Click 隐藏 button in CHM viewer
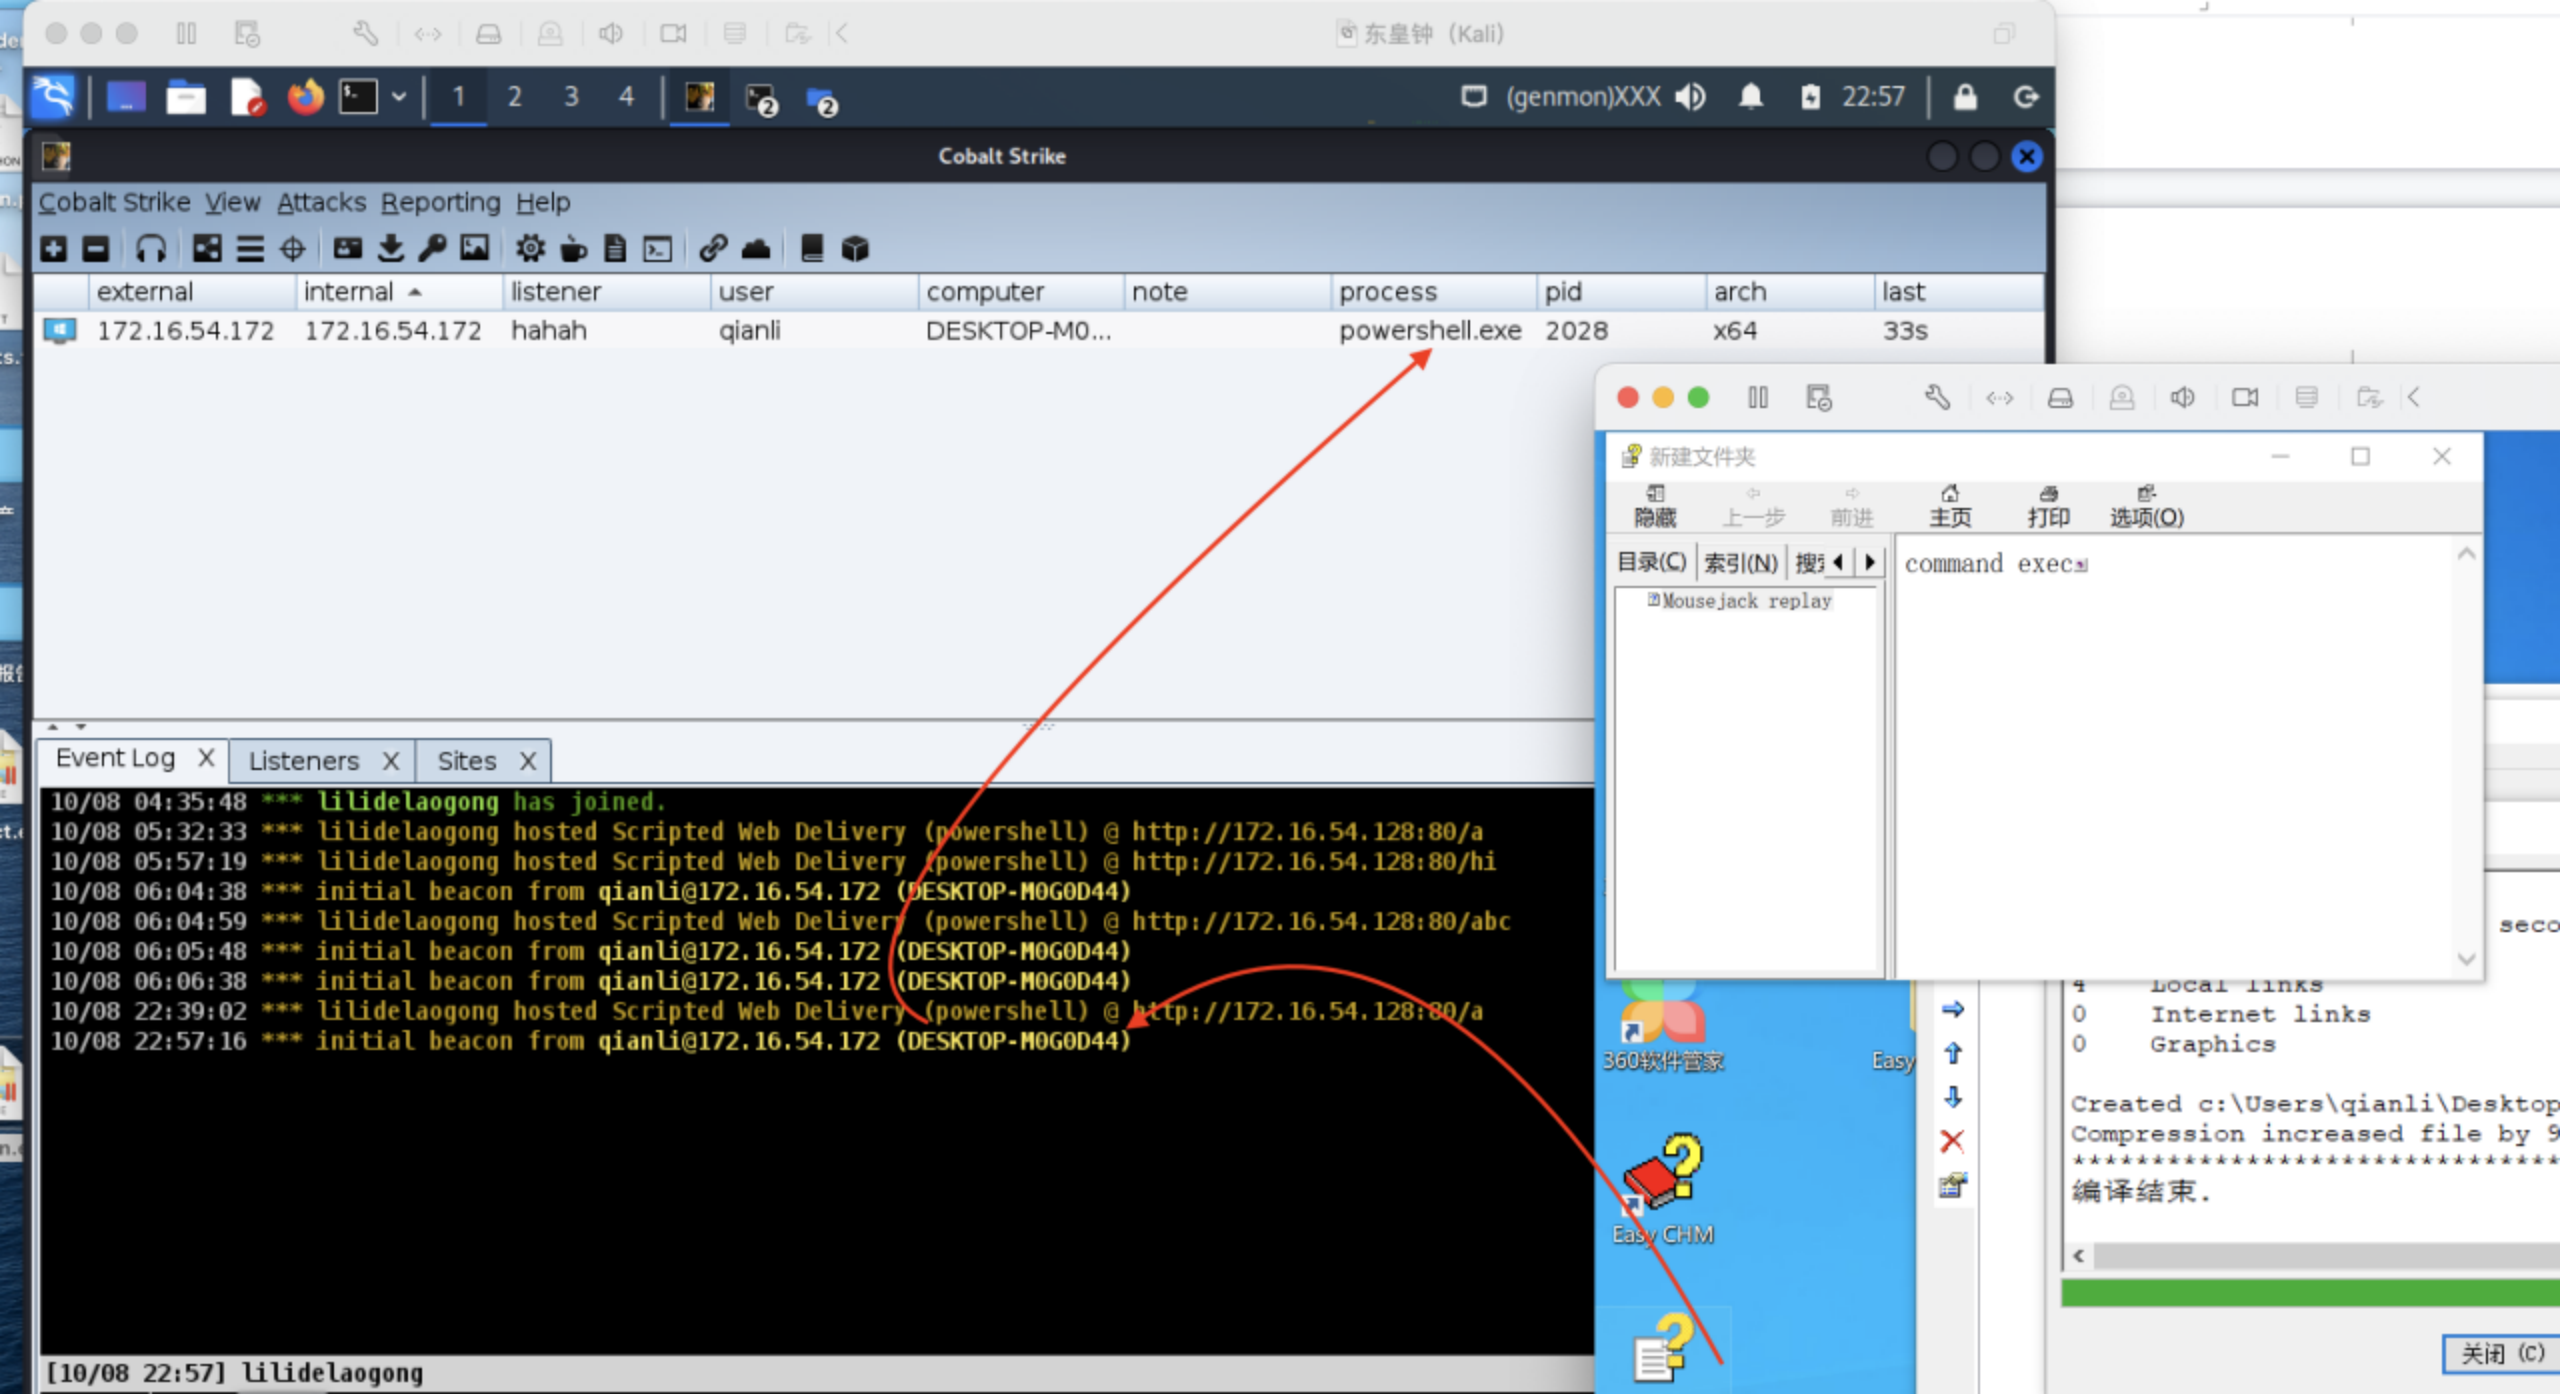Viewport: 2560px width, 1394px height. point(1655,506)
